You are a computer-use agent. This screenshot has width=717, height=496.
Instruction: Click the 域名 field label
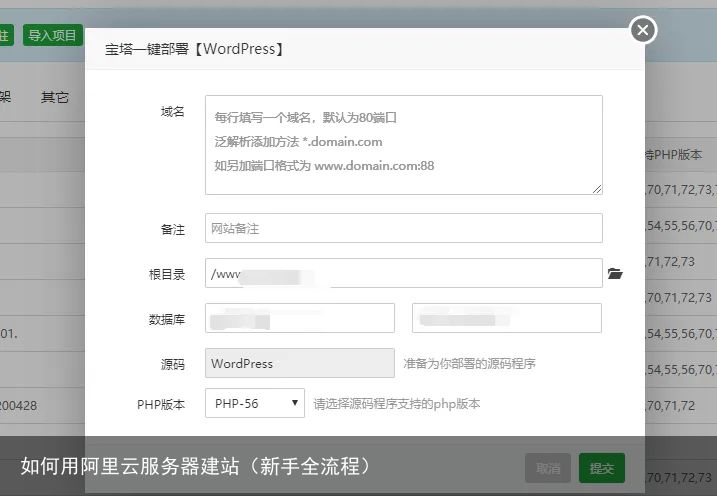(172, 112)
